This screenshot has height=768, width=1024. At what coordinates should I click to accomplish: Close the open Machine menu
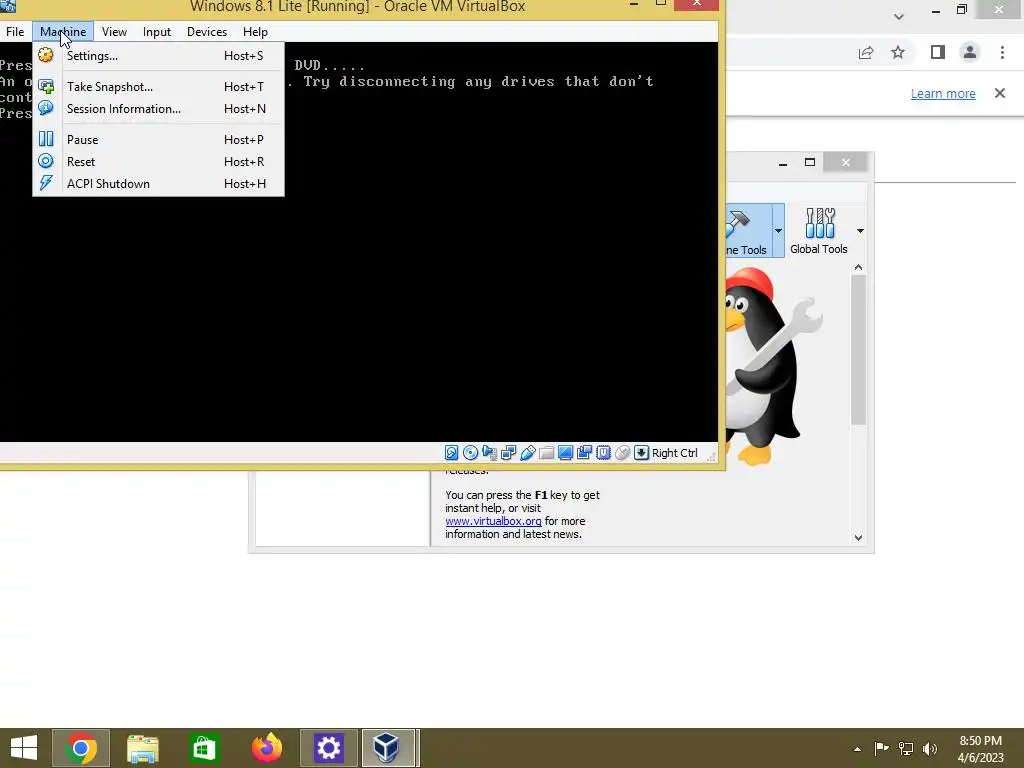pos(63,31)
